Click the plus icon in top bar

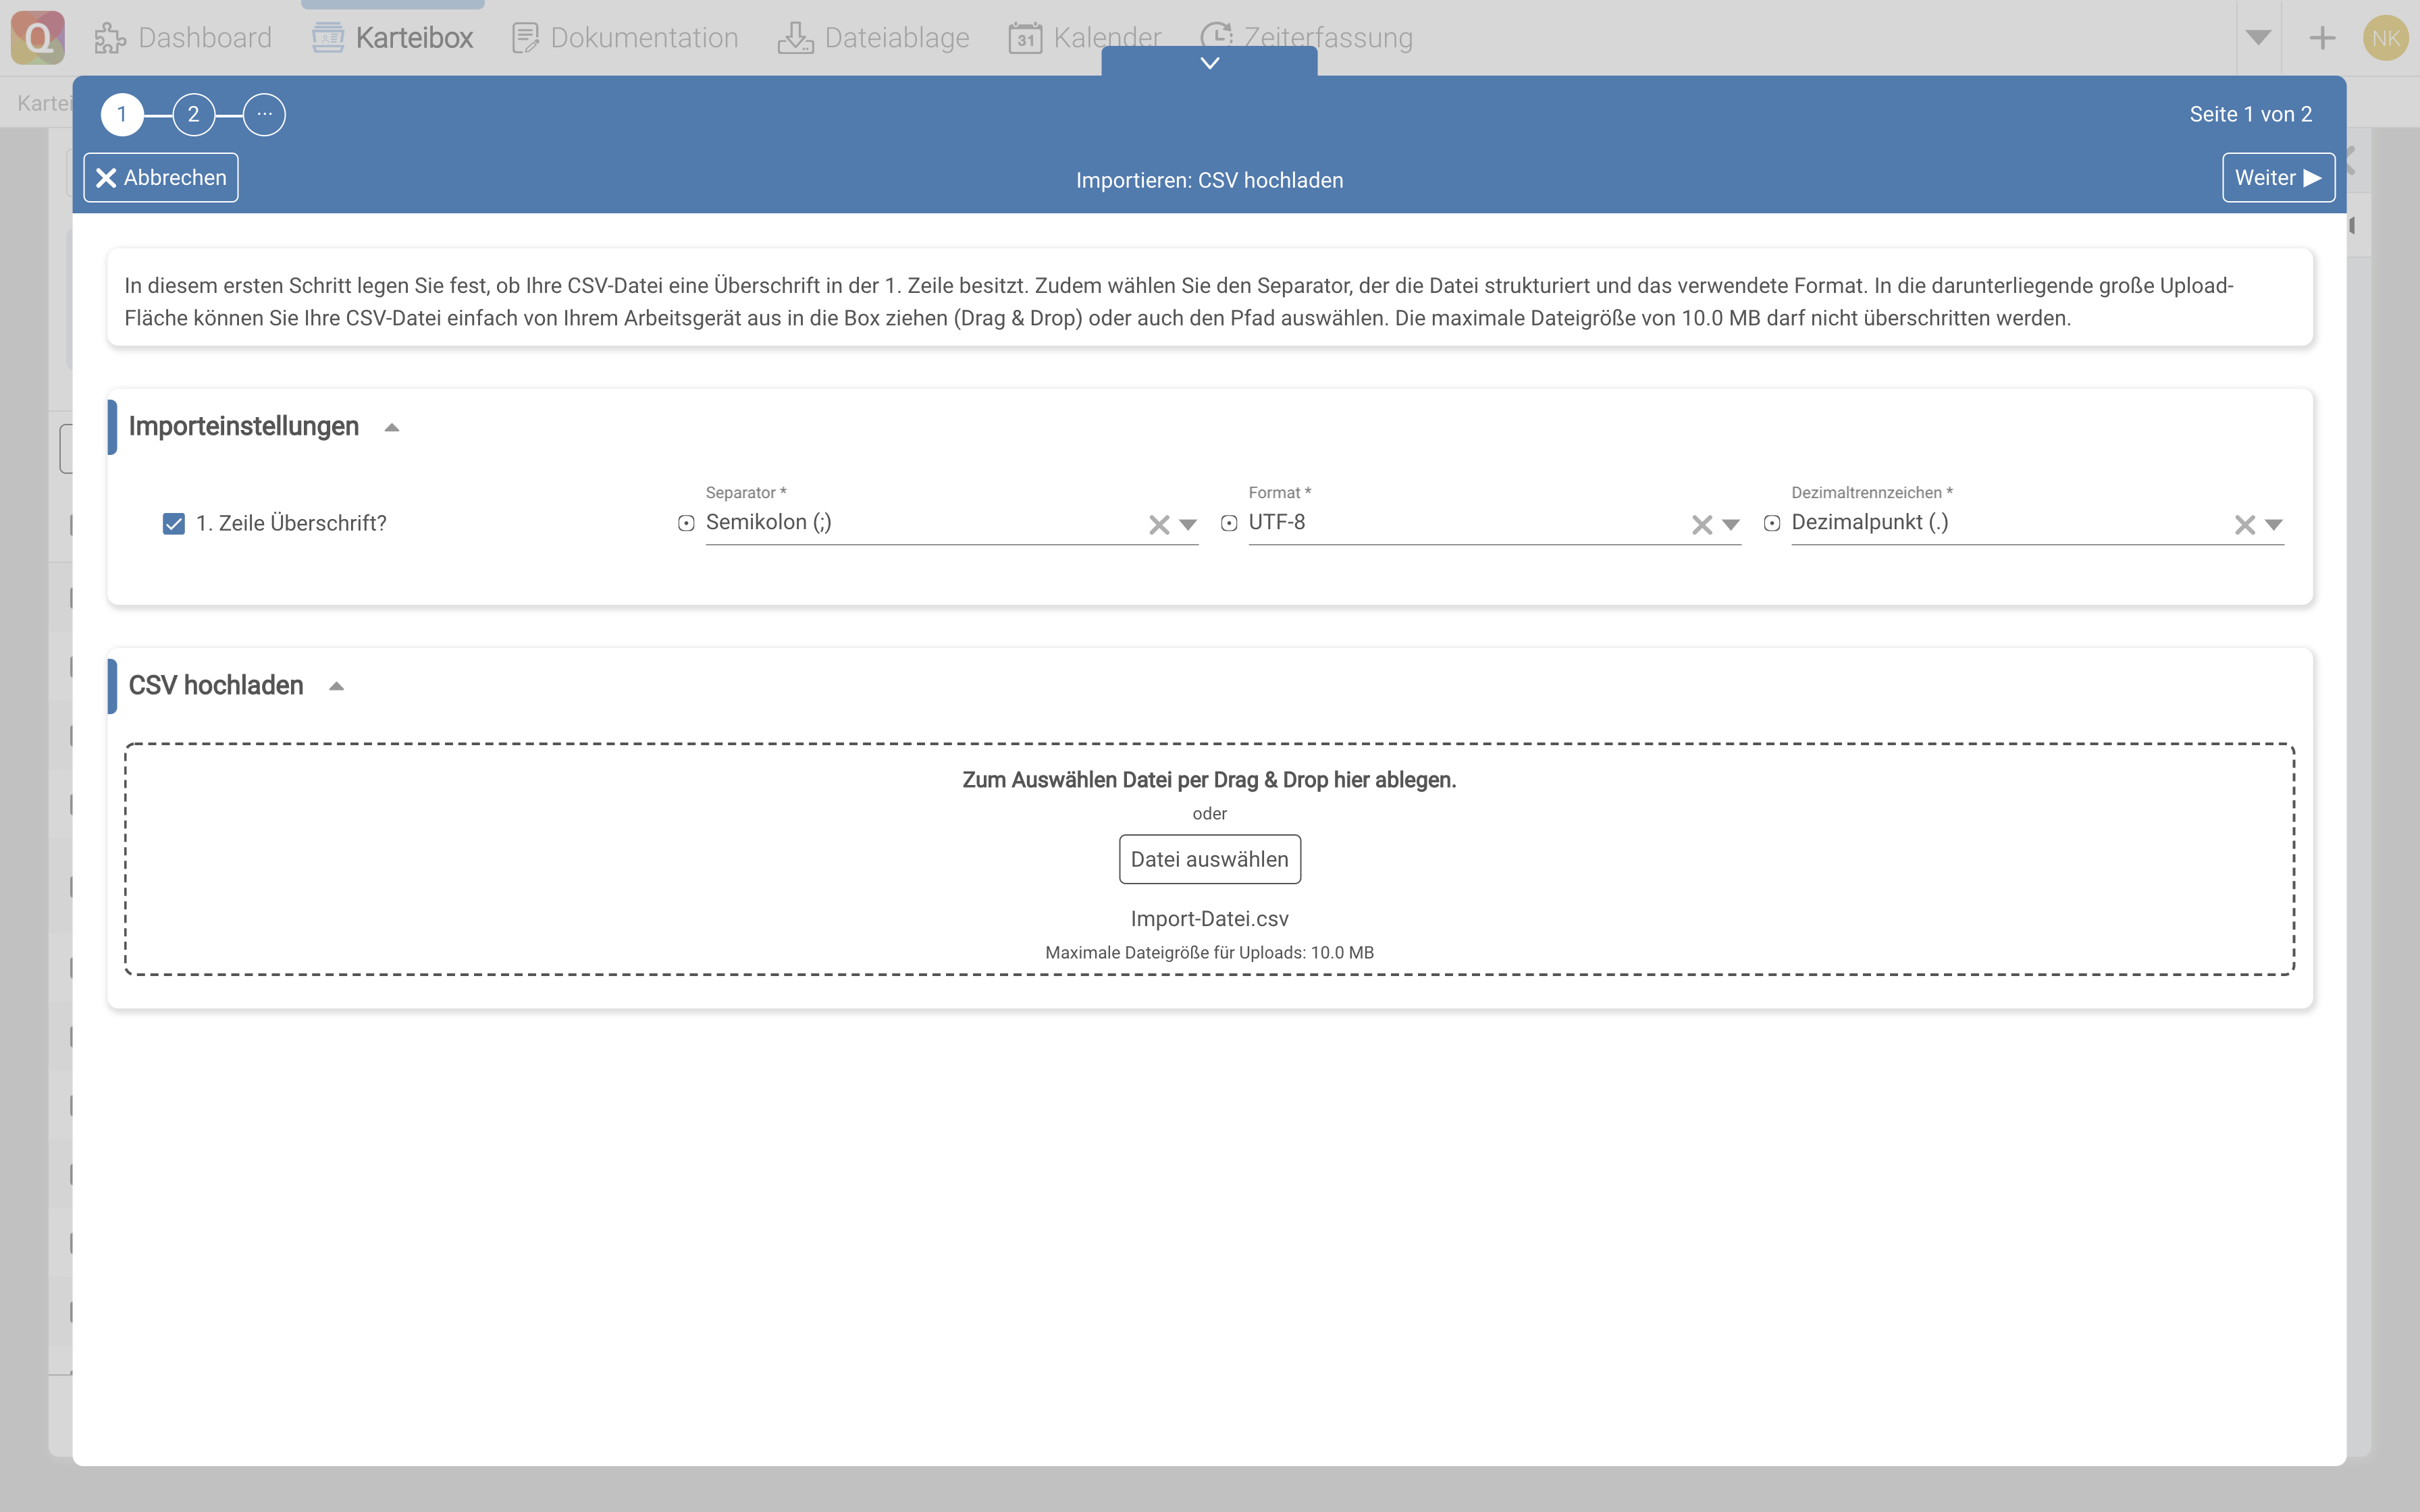pos(2322,38)
